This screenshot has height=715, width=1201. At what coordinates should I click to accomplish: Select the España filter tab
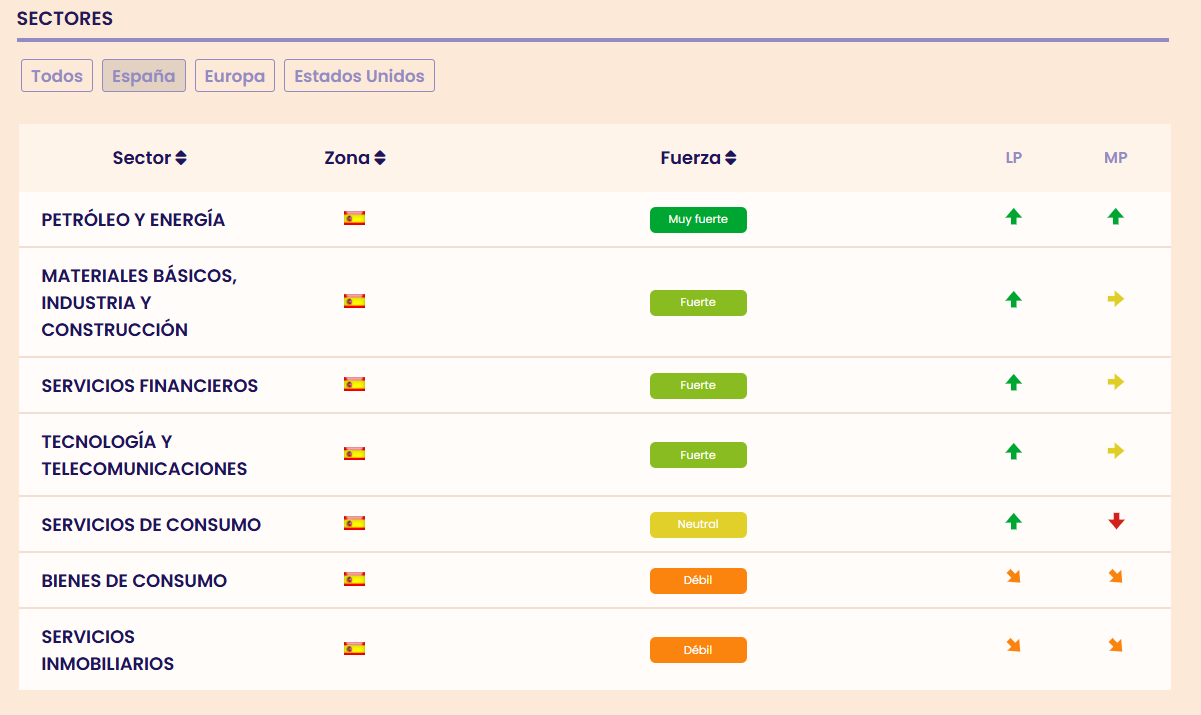[144, 76]
